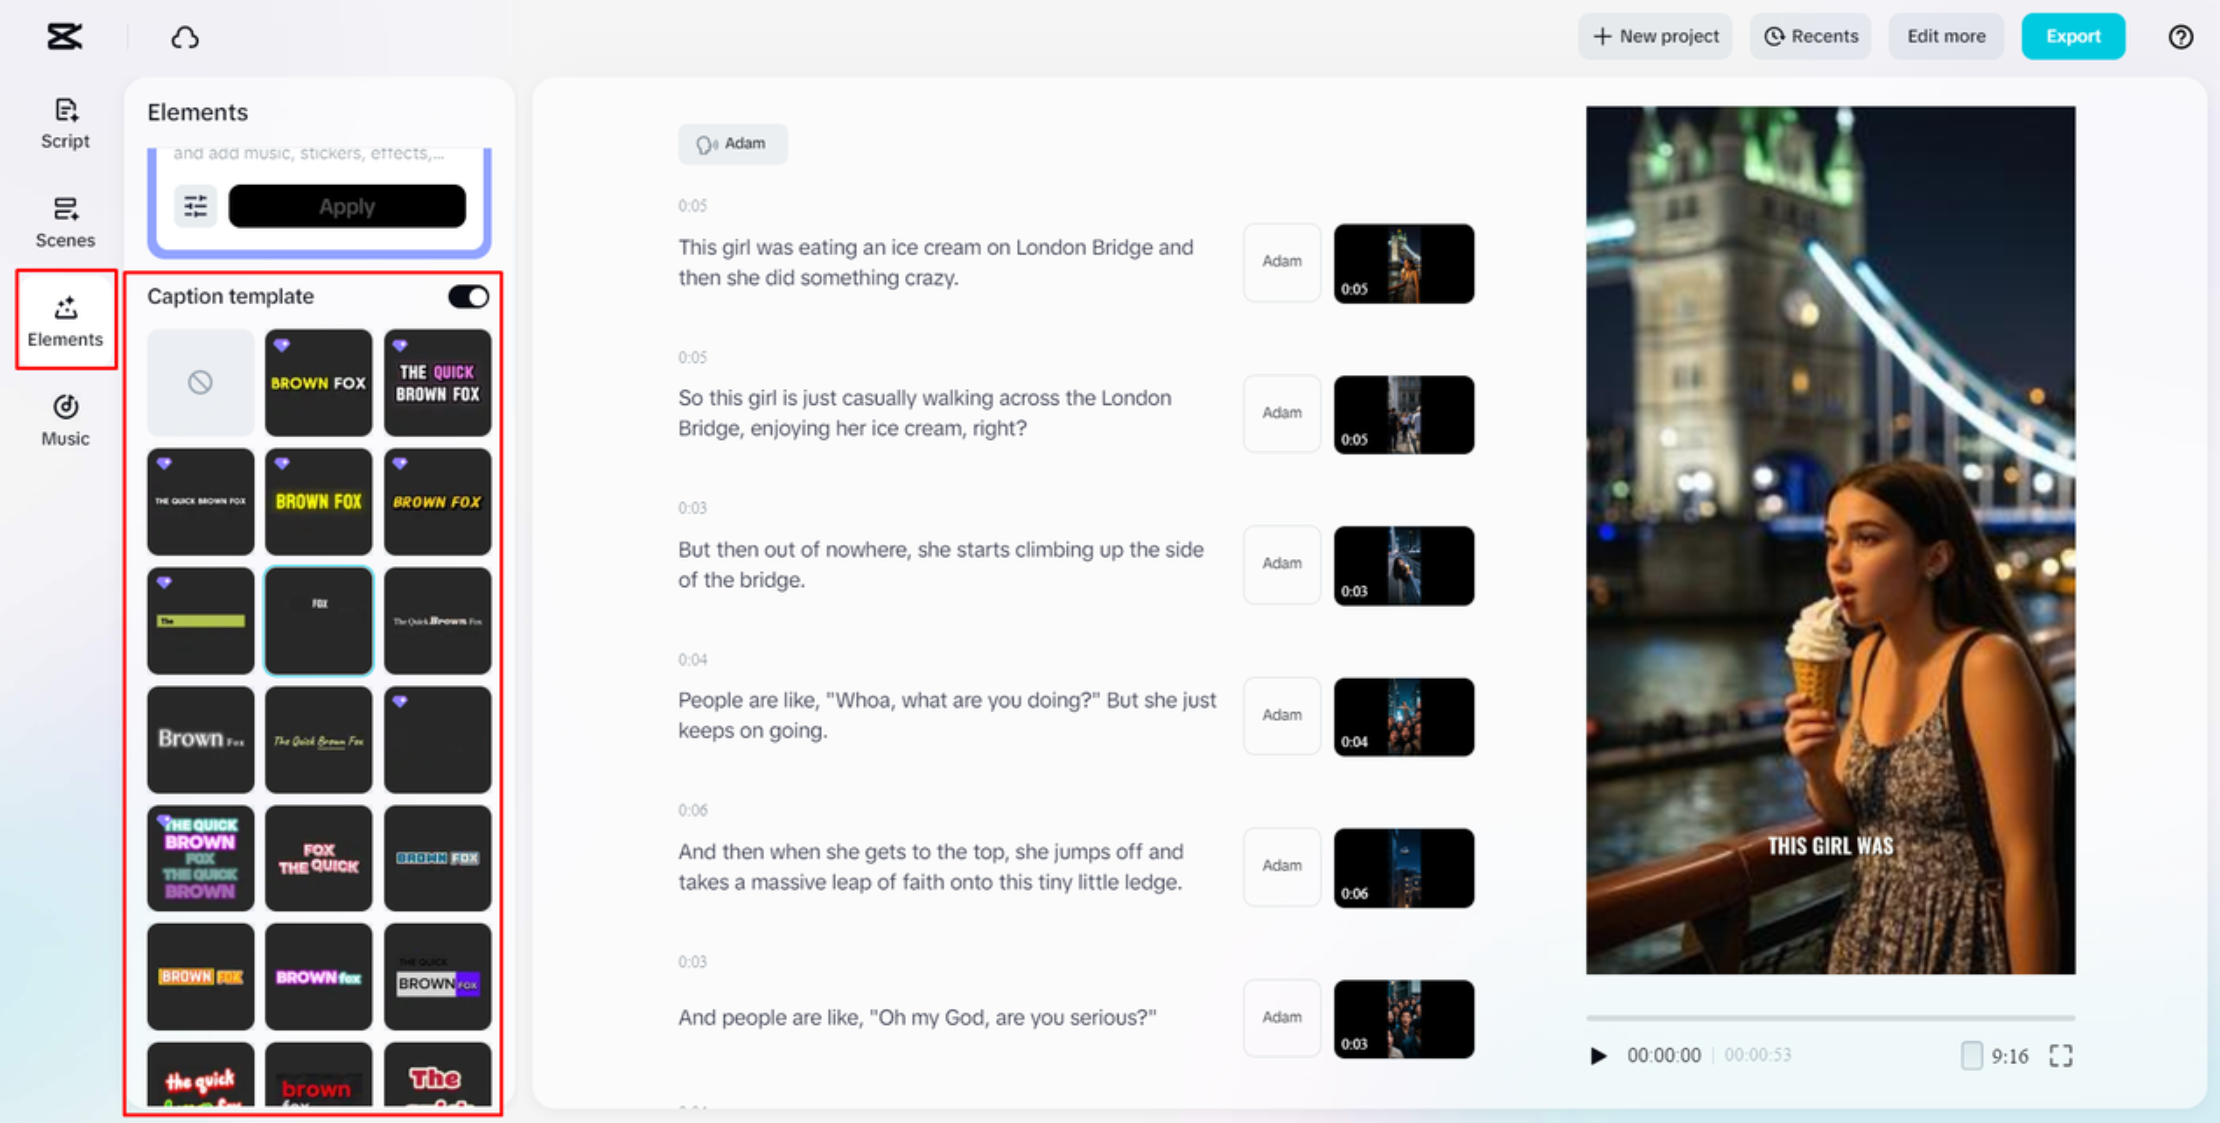
Task: Switch to the Scenes tab
Action: click(x=65, y=222)
